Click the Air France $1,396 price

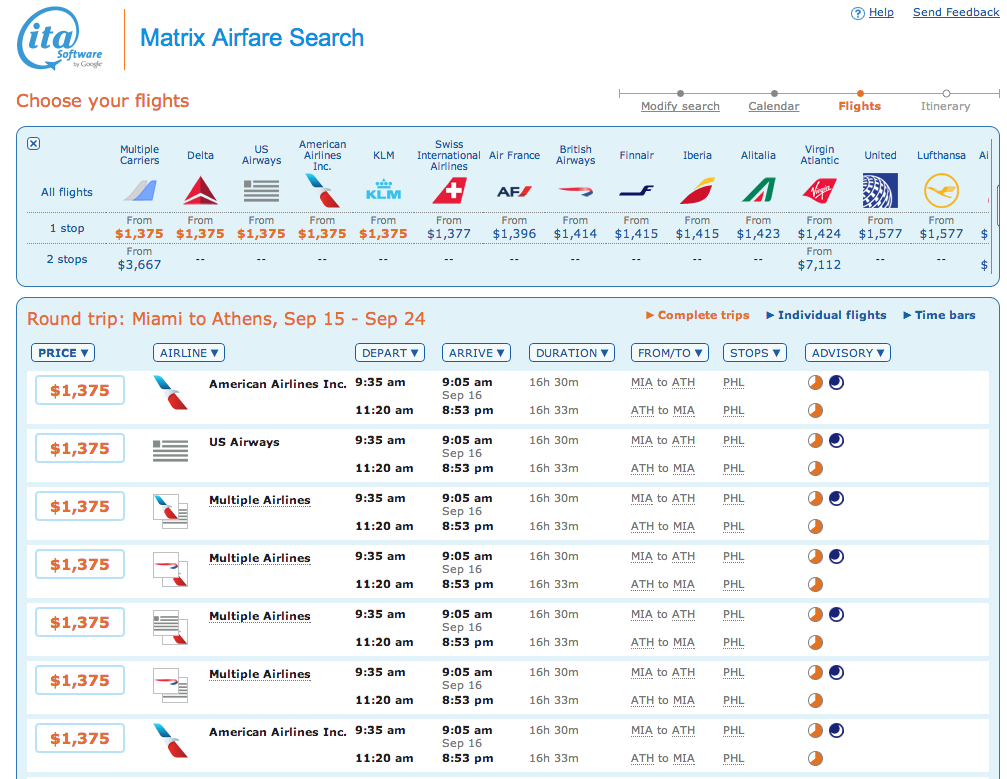click(514, 234)
